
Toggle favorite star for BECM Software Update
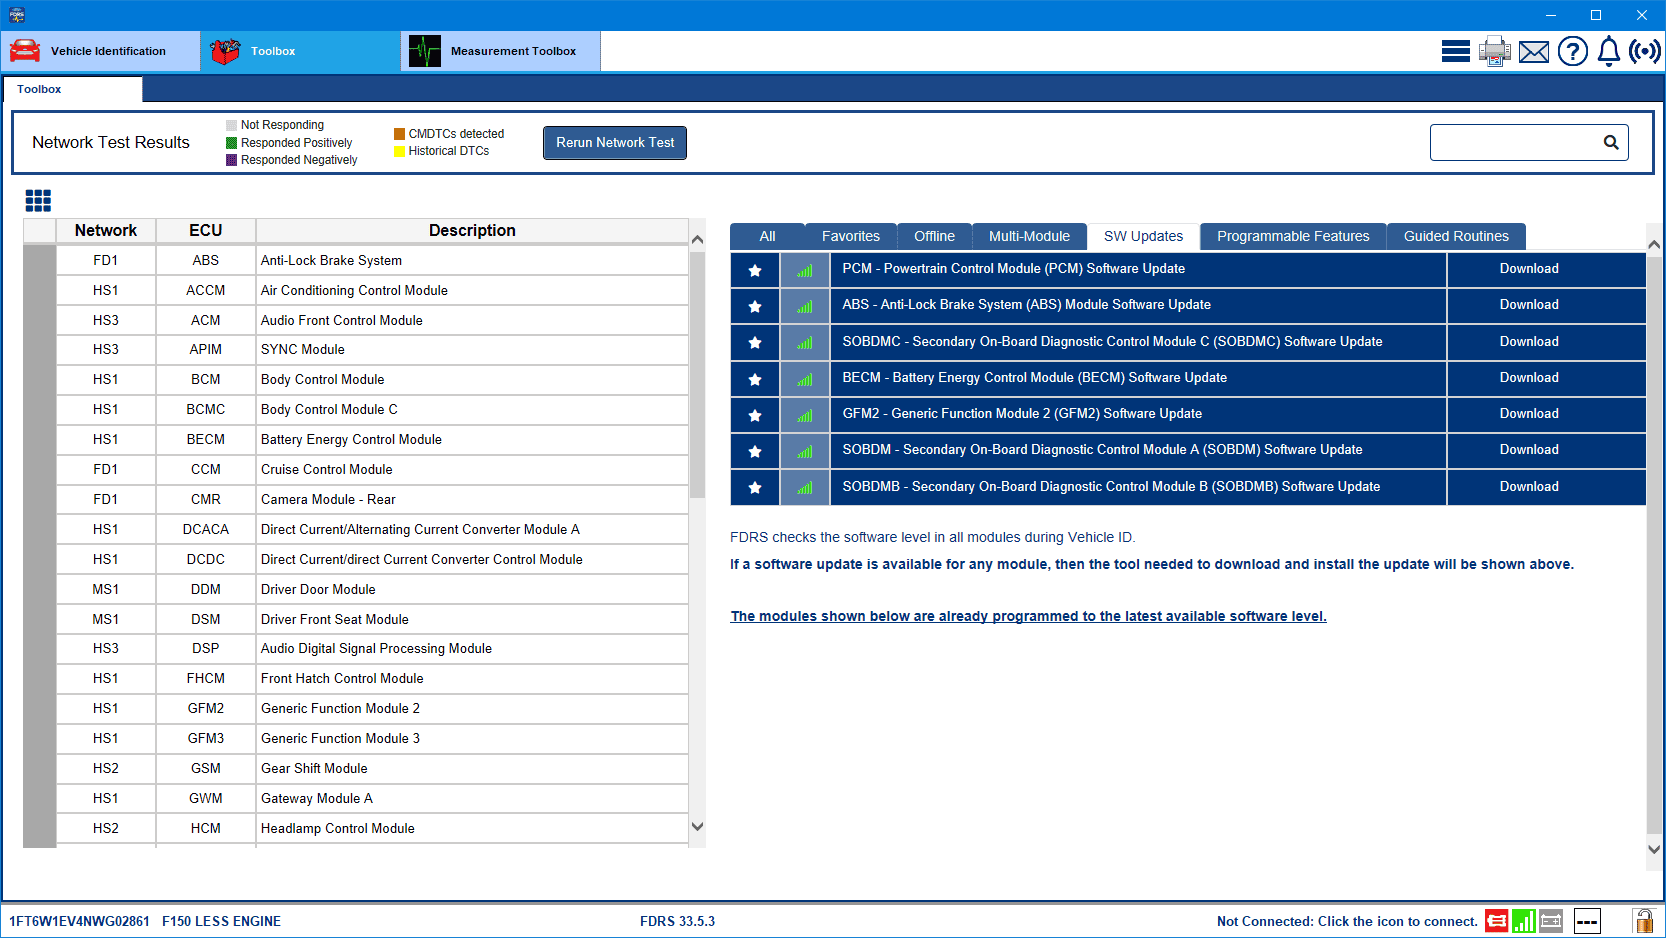pos(755,379)
